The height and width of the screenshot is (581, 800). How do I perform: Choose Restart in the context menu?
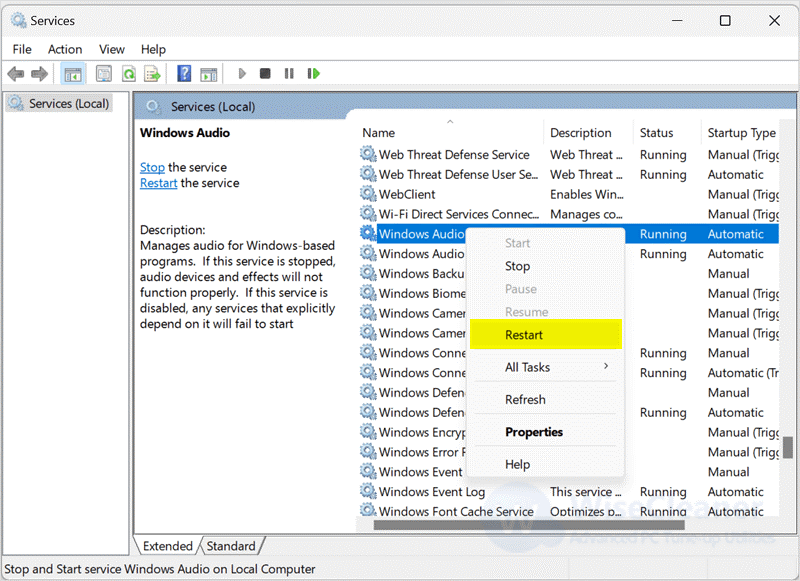coord(545,335)
